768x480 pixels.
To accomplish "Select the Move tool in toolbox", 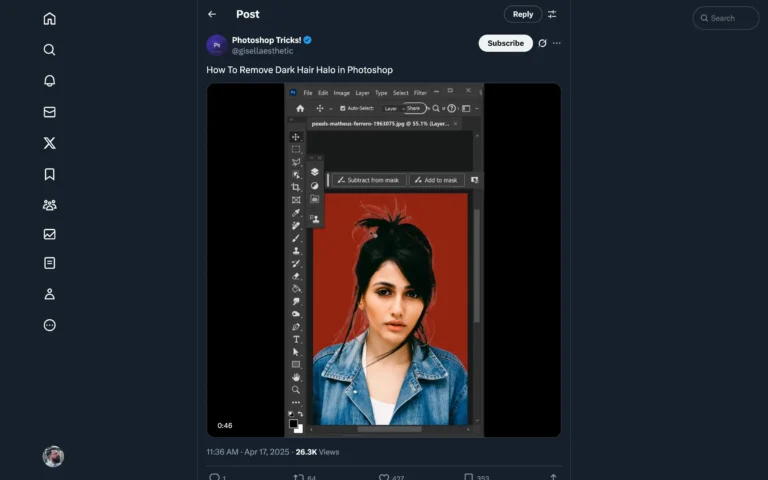I will point(295,137).
